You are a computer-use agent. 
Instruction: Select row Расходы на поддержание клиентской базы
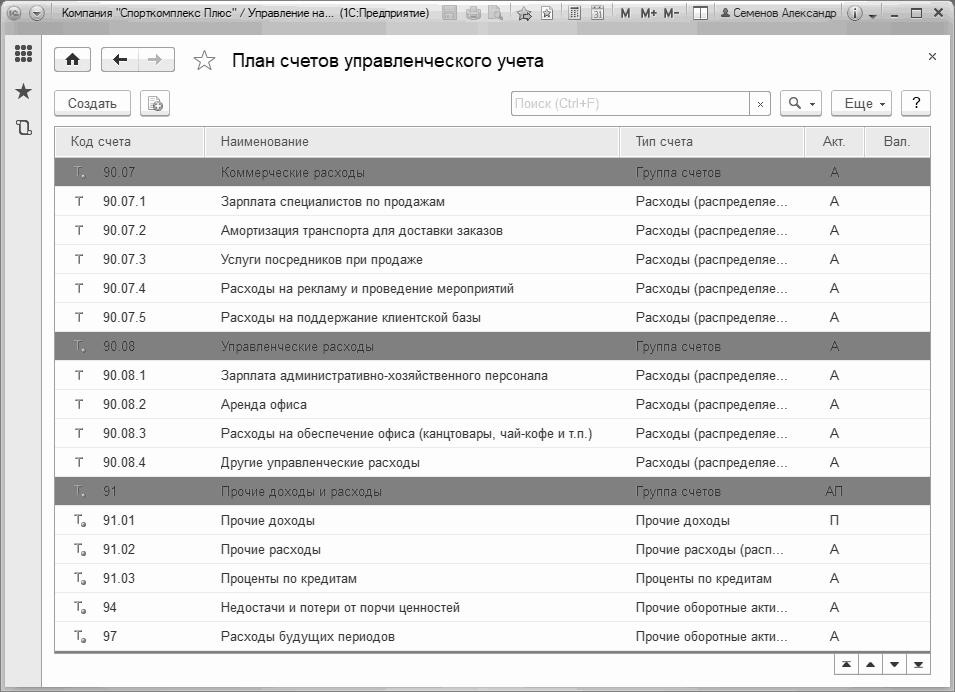[492, 317]
